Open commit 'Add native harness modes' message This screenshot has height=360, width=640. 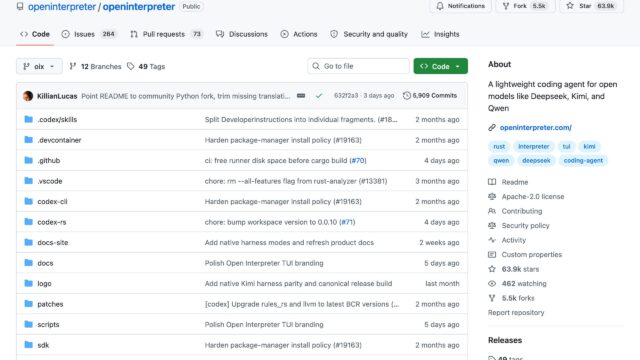289,242
